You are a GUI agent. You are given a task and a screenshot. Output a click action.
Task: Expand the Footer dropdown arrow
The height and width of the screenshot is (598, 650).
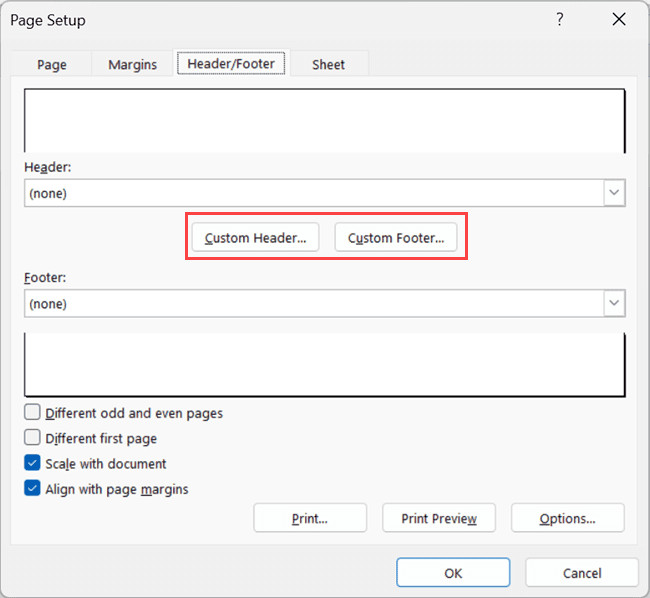pos(614,303)
